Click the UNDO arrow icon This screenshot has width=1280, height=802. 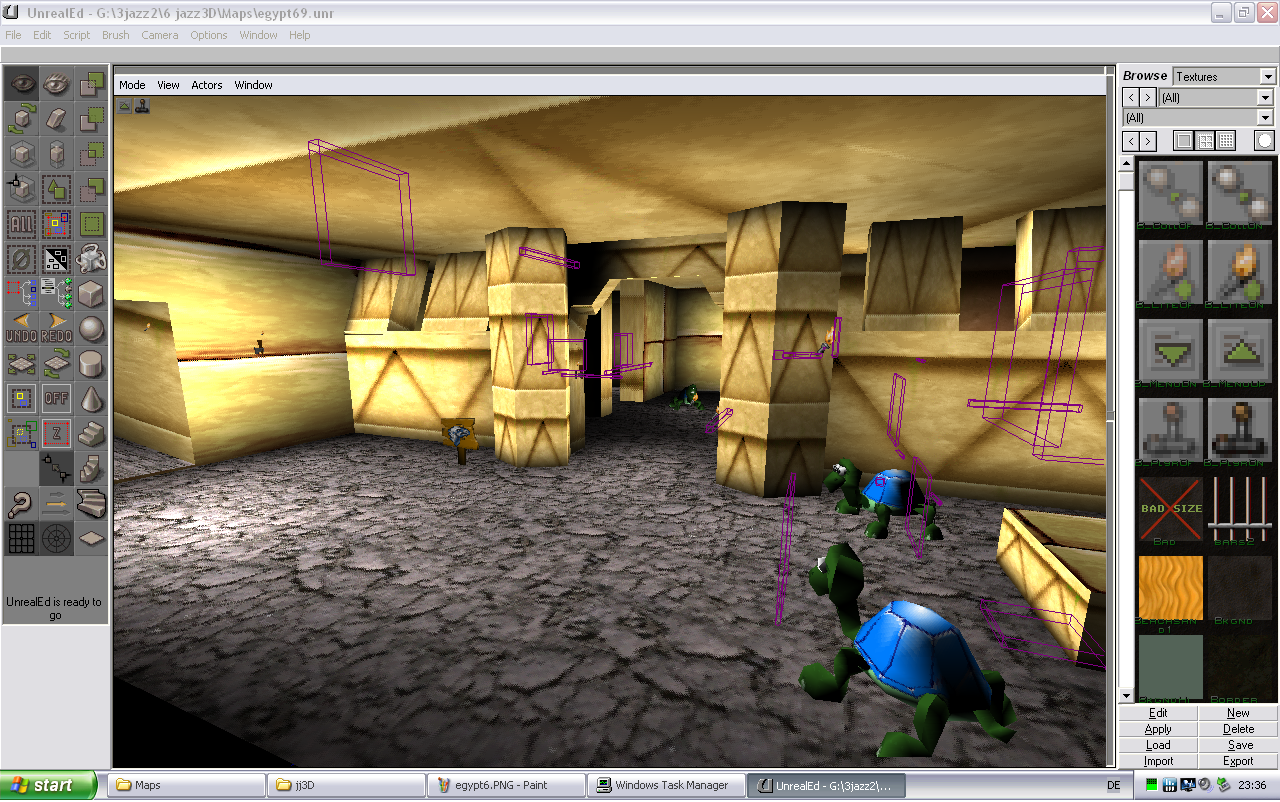[x=21, y=329]
